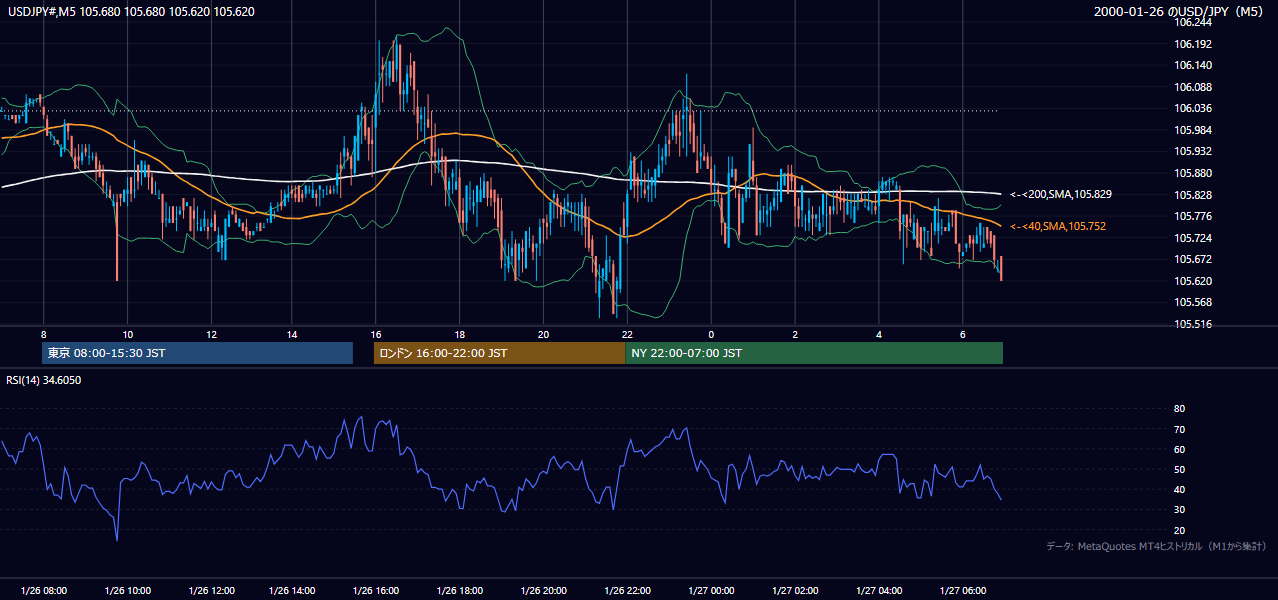Click the 105.724 price axis label
The image size is (1278, 600).
tap(1194, 238)
